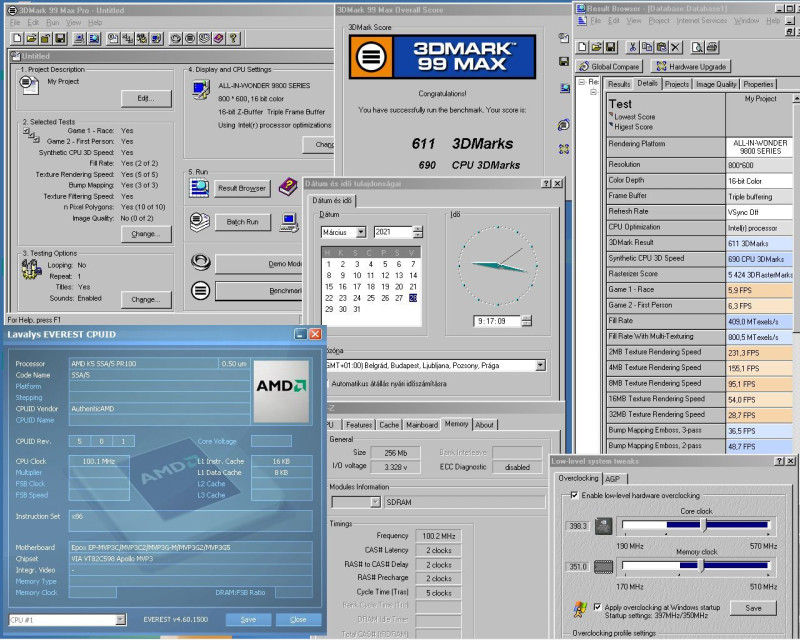Click project description document icon
Image resolution: width=800 pixels, height=640 pixels.
click(29, 84)
